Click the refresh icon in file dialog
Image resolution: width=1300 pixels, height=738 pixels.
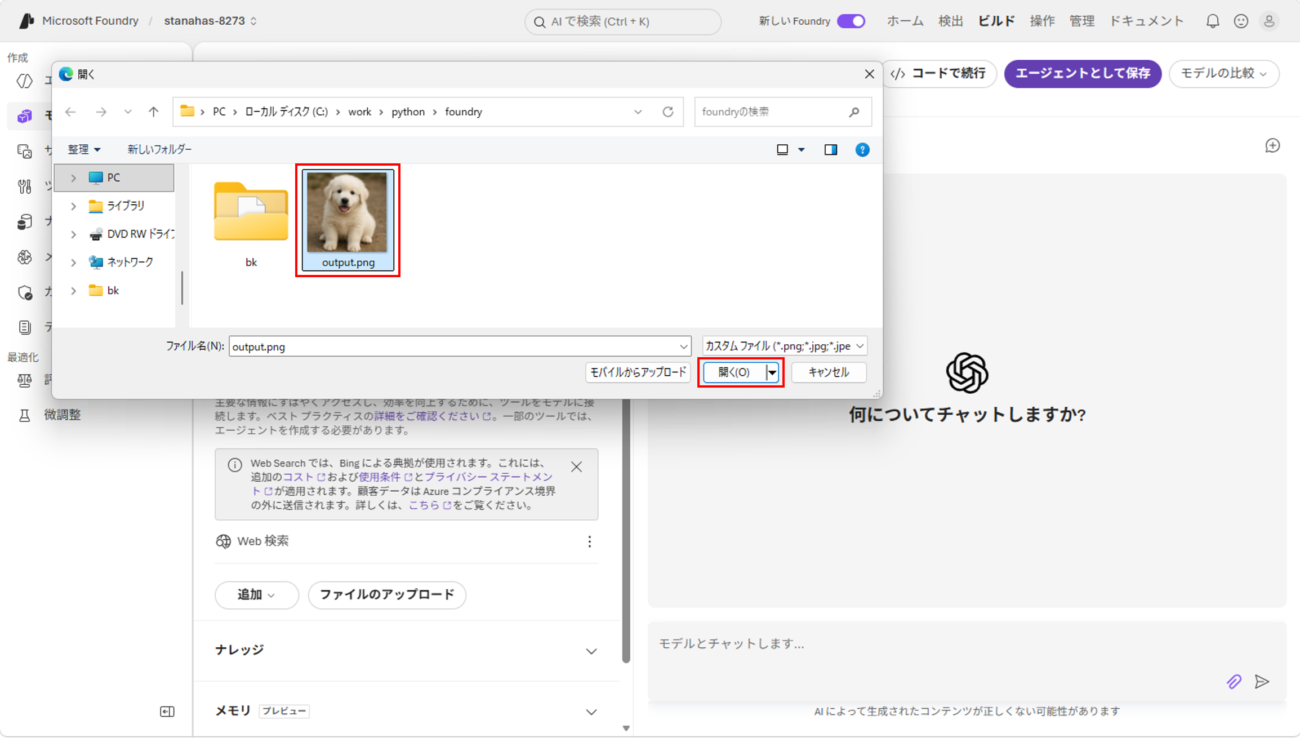[668, 112]
